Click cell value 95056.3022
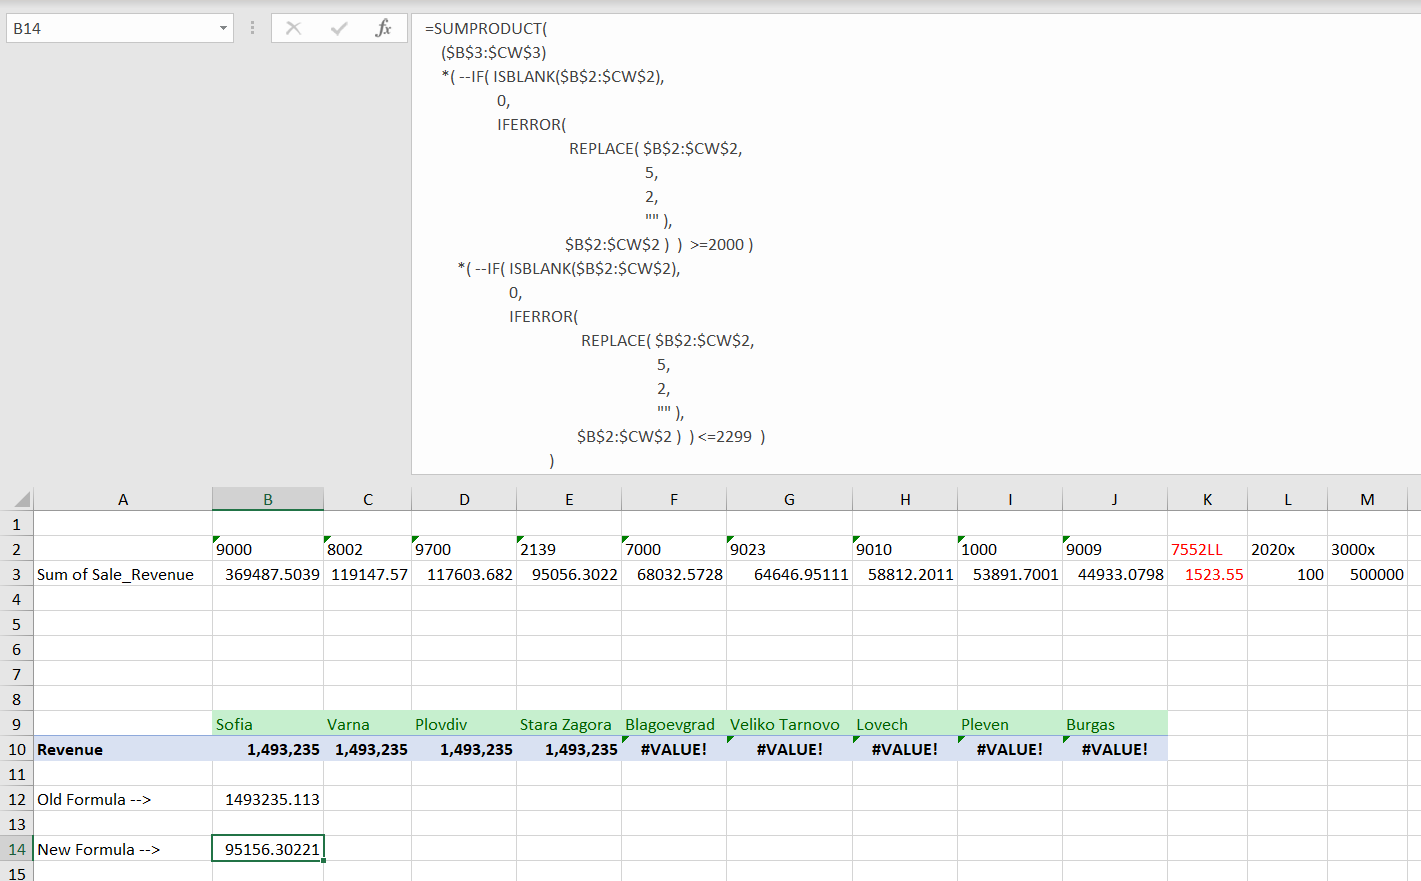The width and height of the screenshot is (1421, 881). 569,574
